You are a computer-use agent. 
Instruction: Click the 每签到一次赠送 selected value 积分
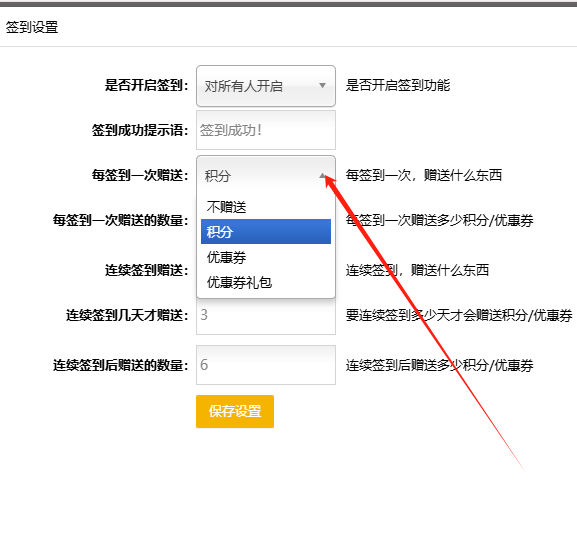218,176
